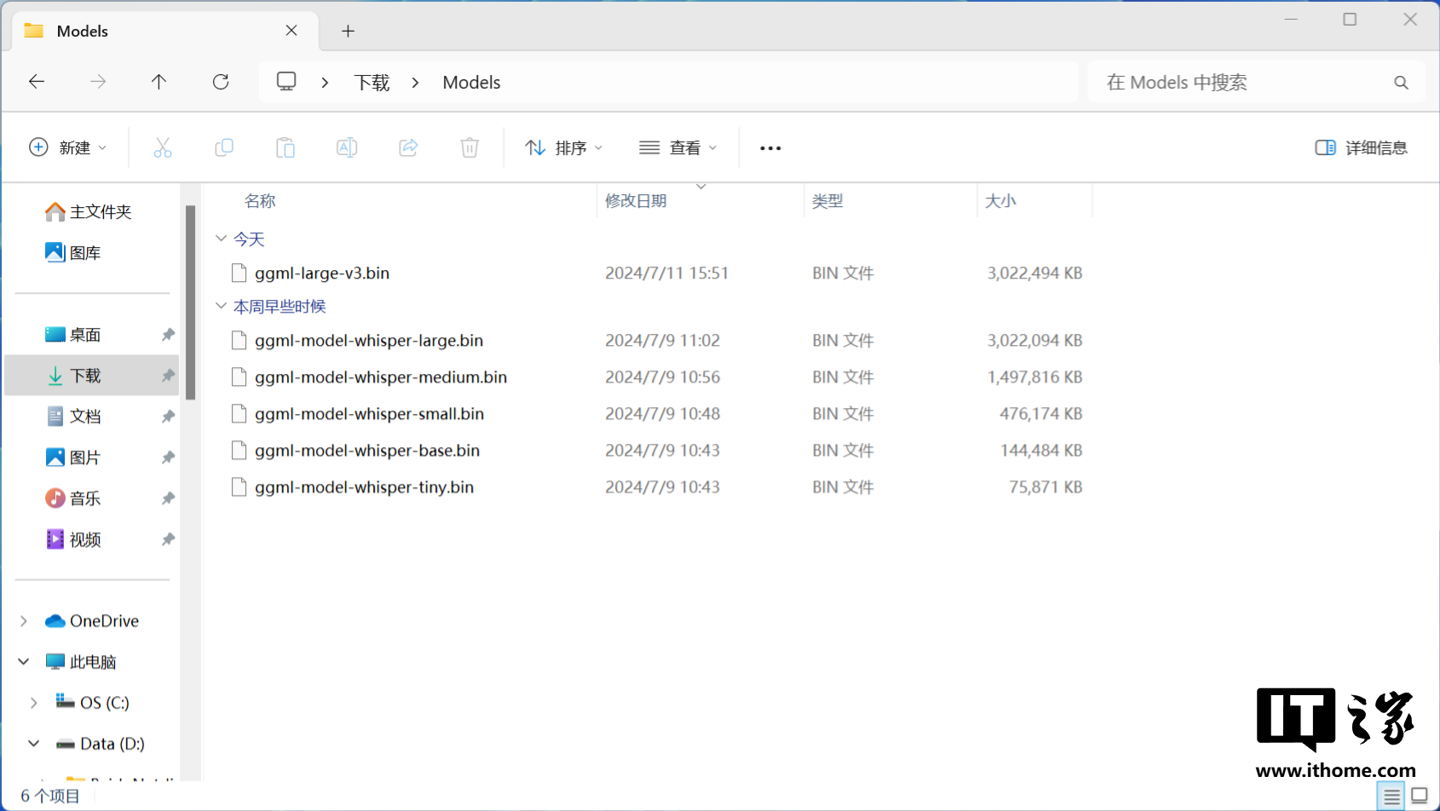Click the Delete trash can icon

pos(469,148)
